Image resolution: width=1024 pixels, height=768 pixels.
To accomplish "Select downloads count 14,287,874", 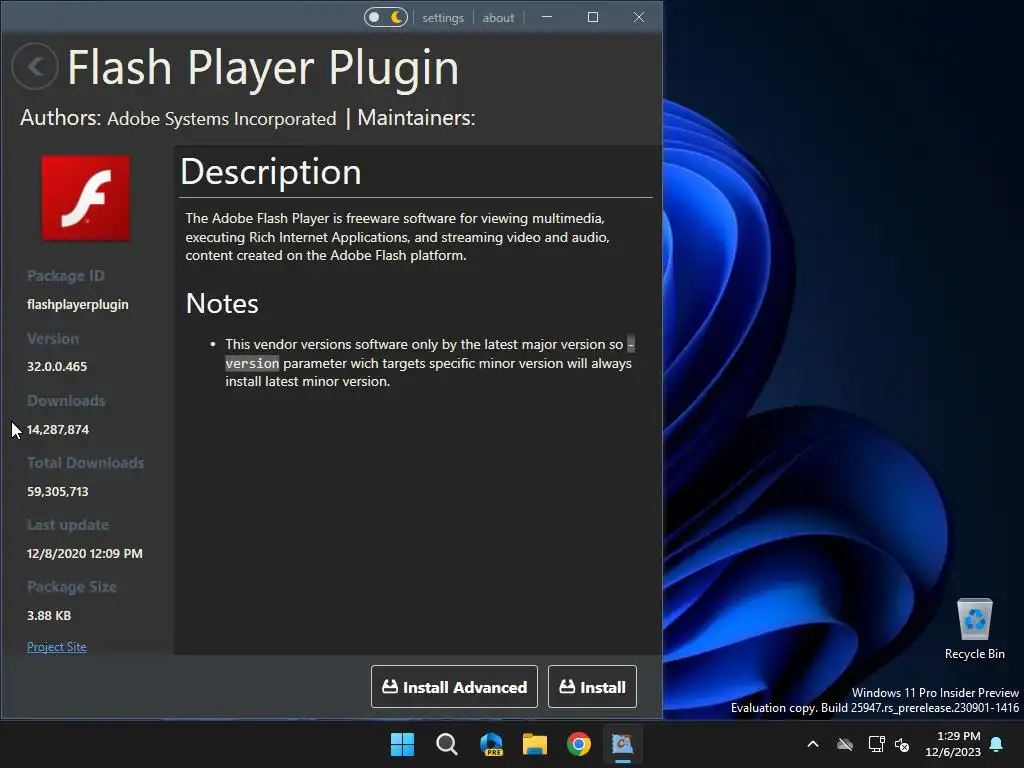I will pos(58,429).
